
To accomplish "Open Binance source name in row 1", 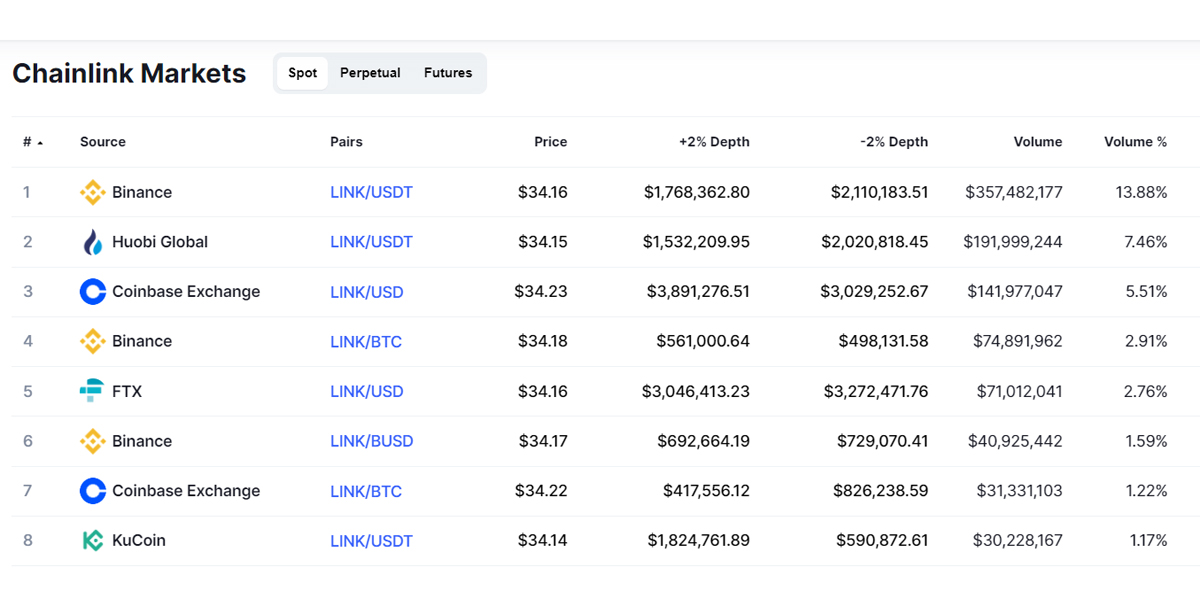I will pyautogui.click(x=142, y=192).
